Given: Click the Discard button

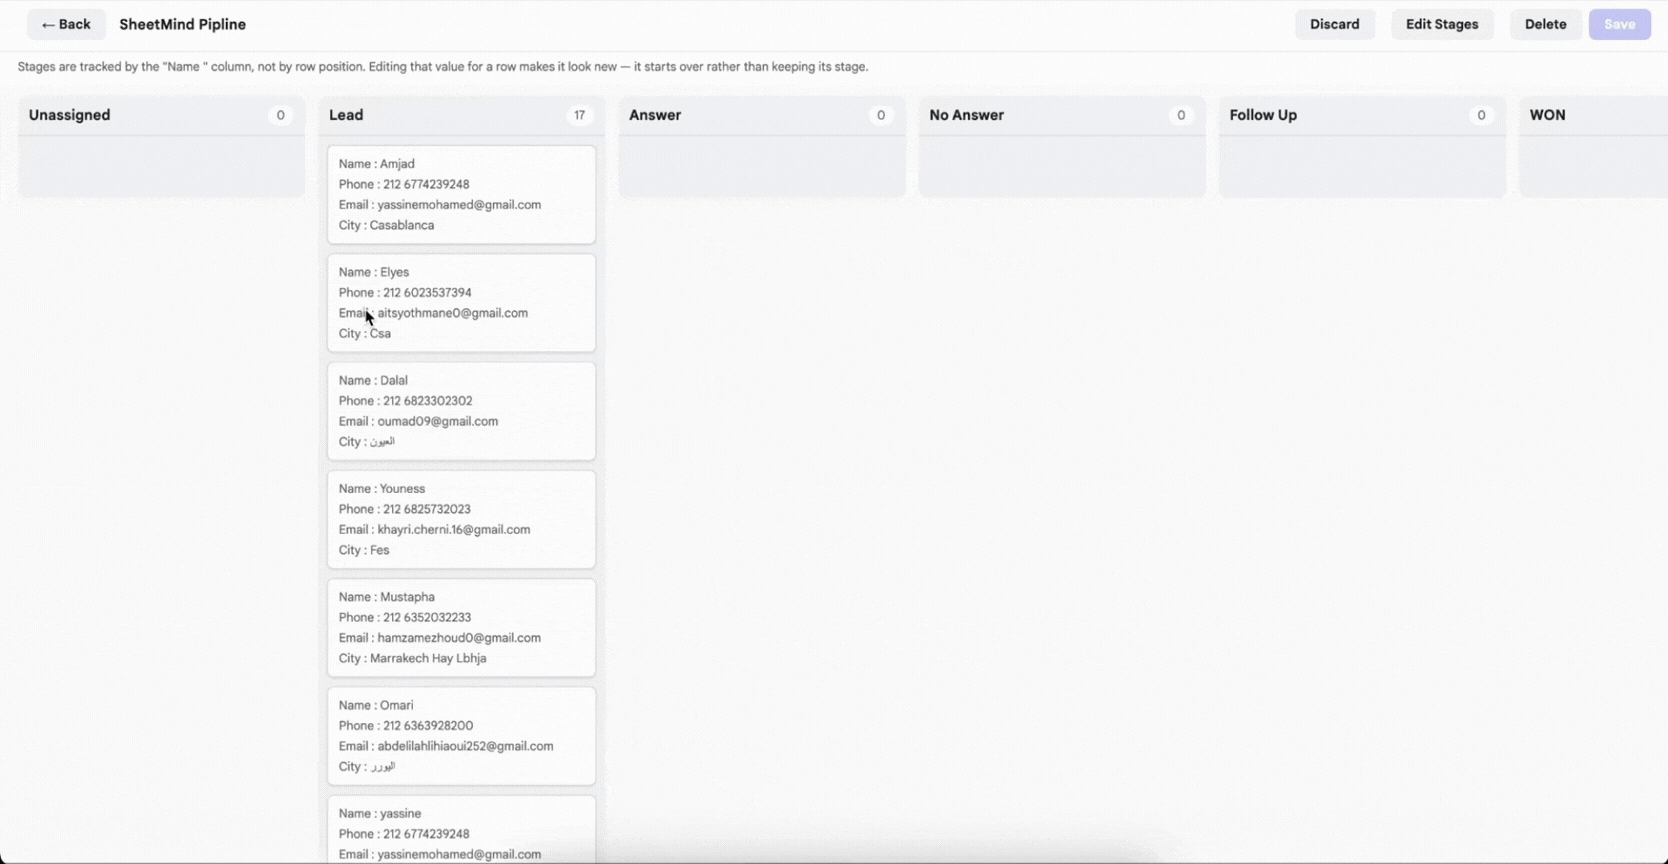Looking at the screenshot, I should [x=1334, y=24].
